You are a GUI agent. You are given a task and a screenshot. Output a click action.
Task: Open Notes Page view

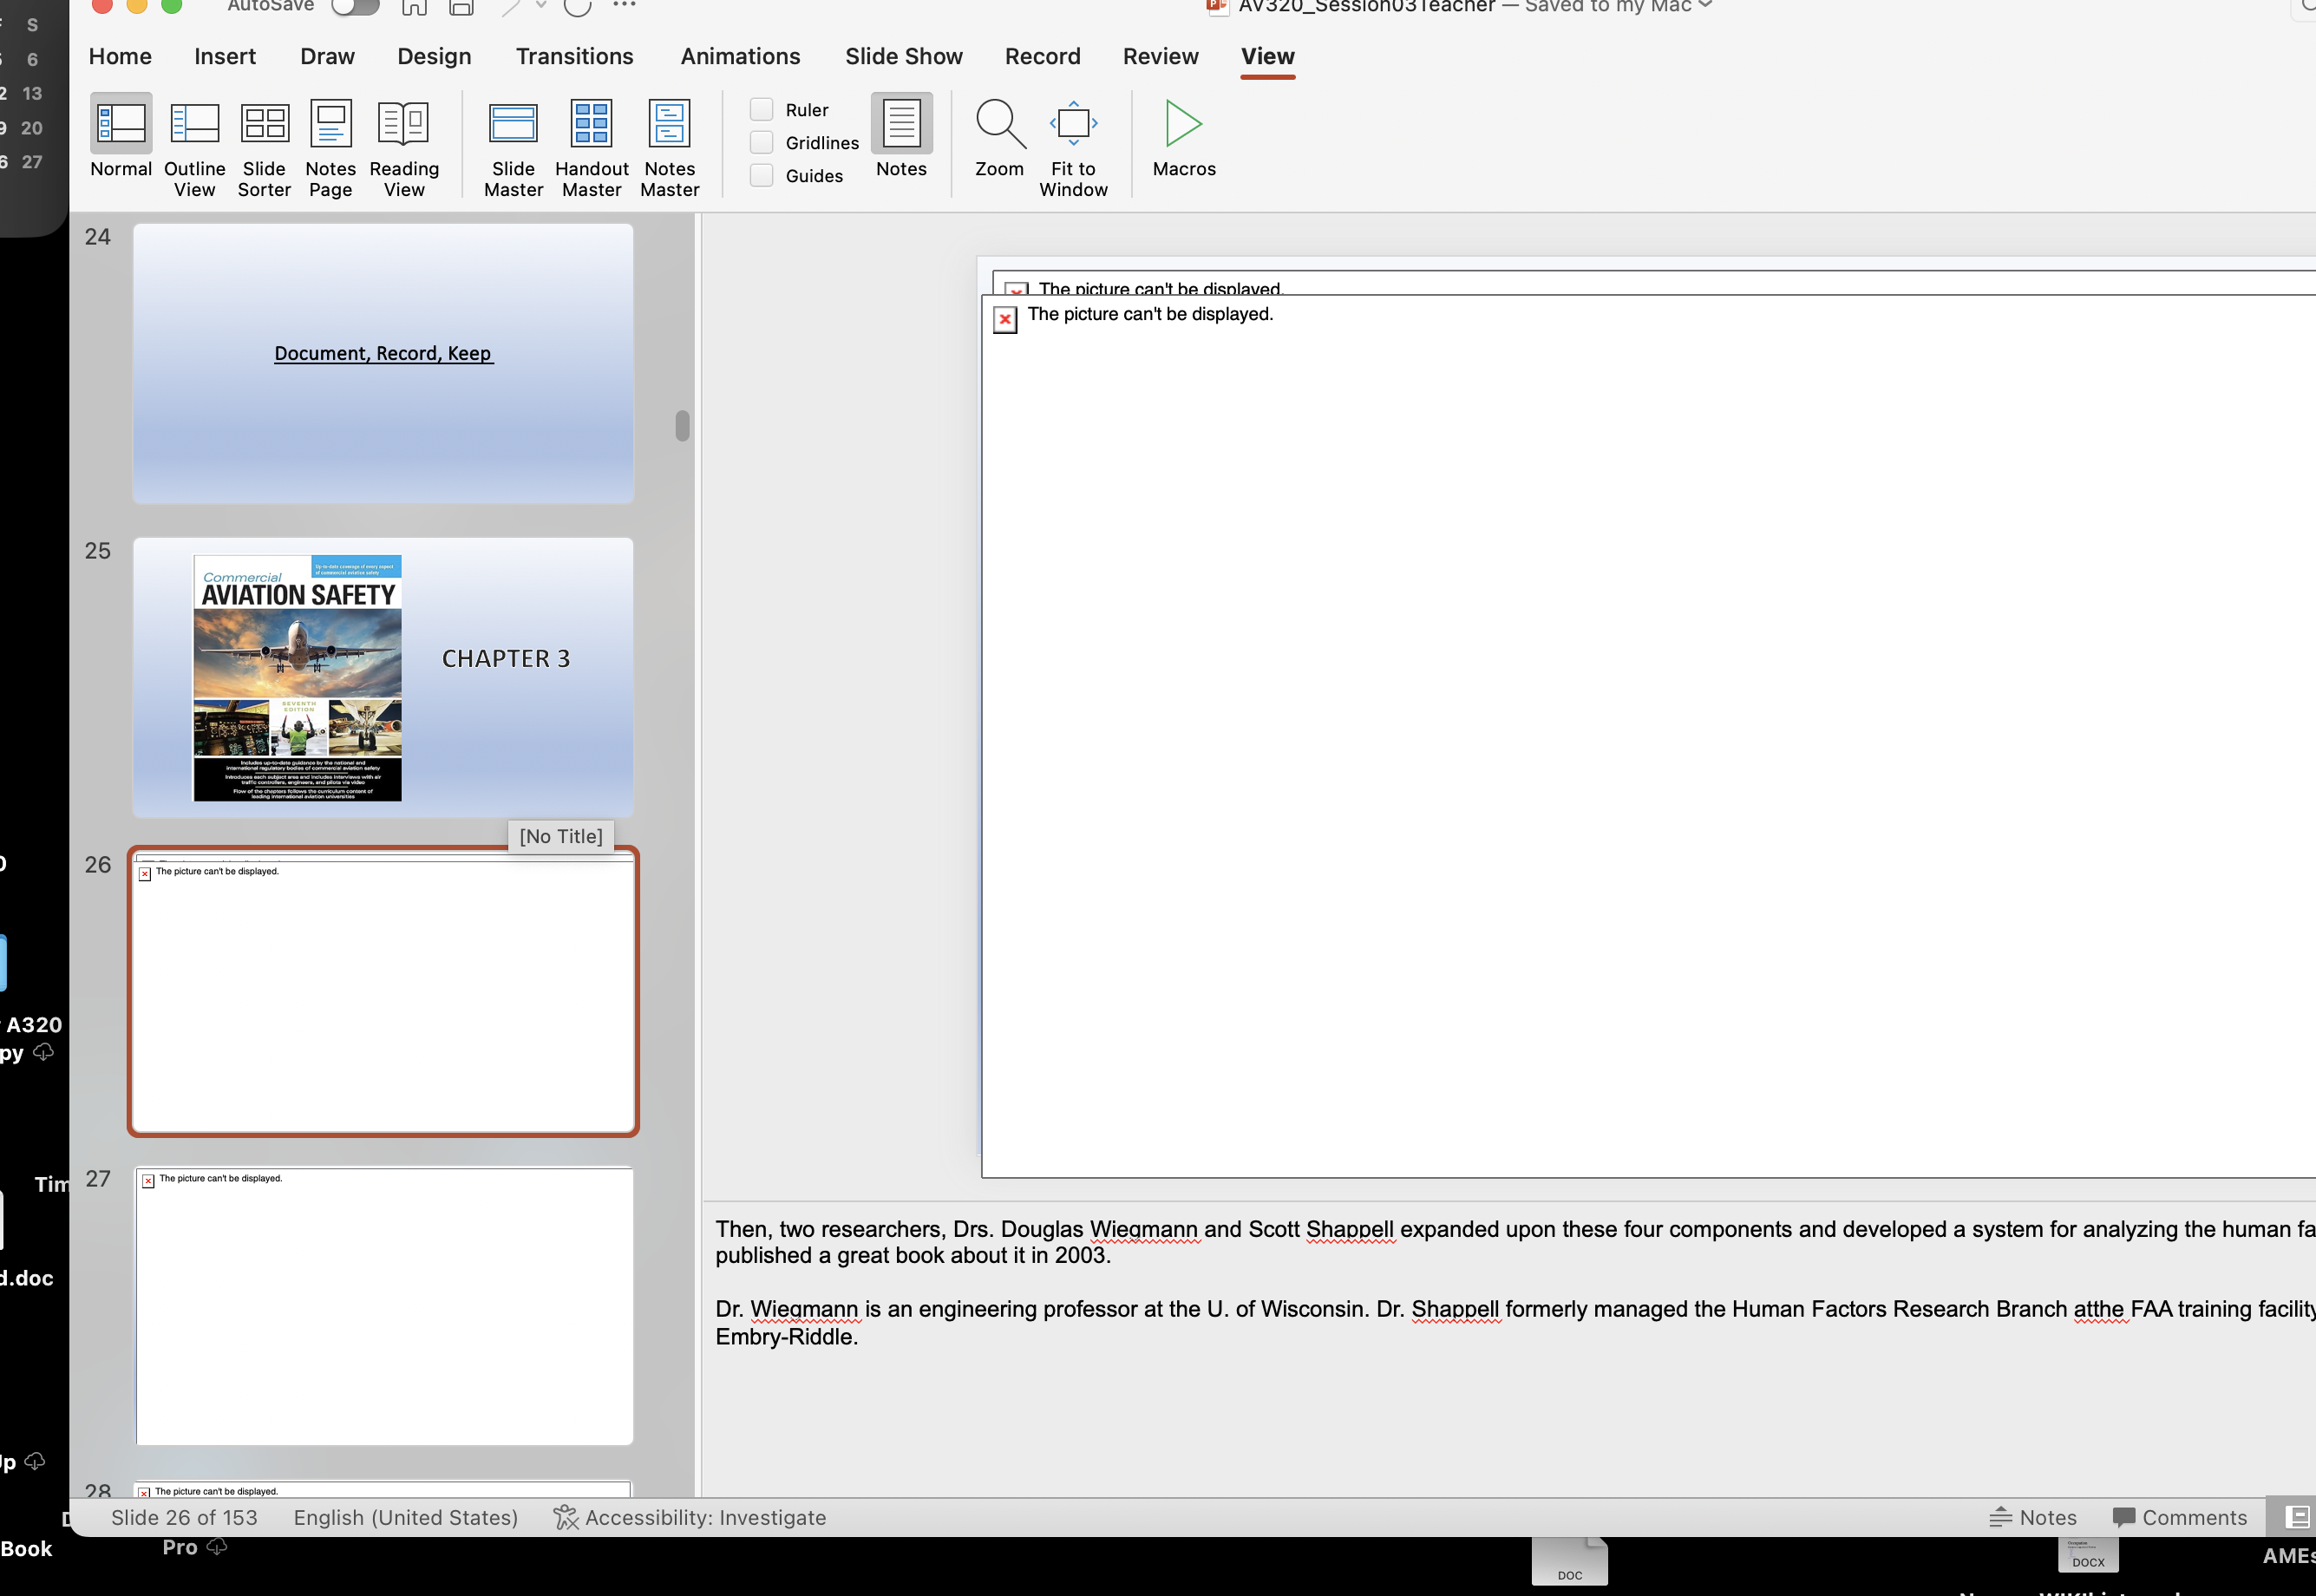pyautogui.click(x=330, y=145)
